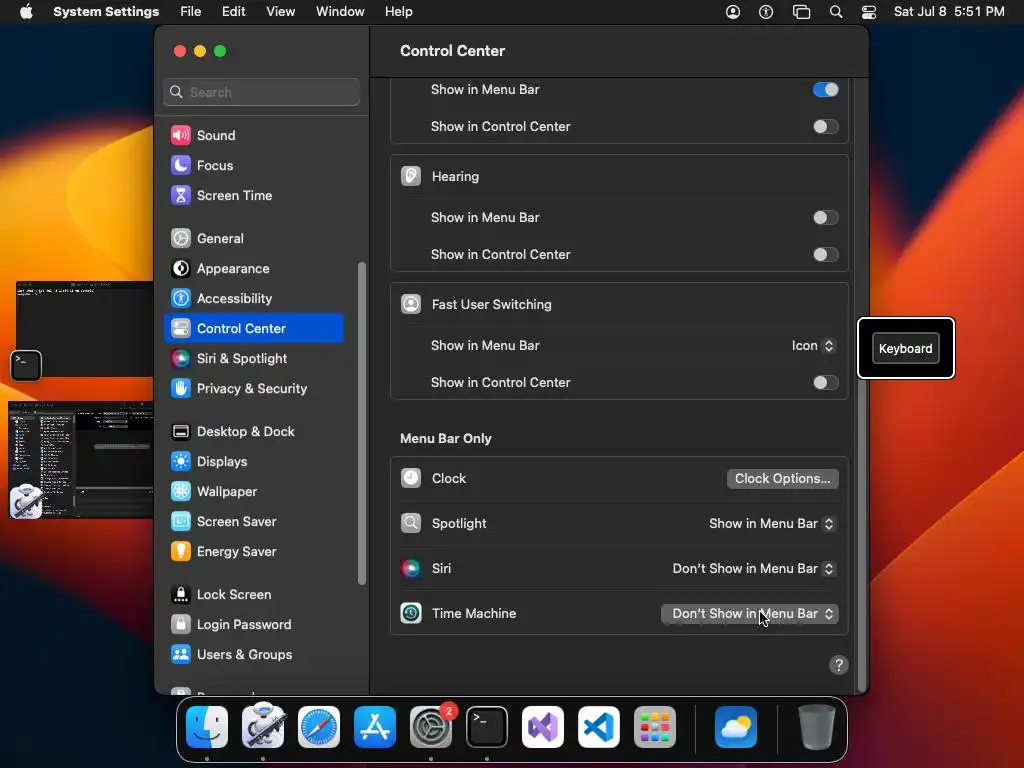Screen dimensions: 1024x768
Task: Click Clock Options button
Action: coord(782,479)
